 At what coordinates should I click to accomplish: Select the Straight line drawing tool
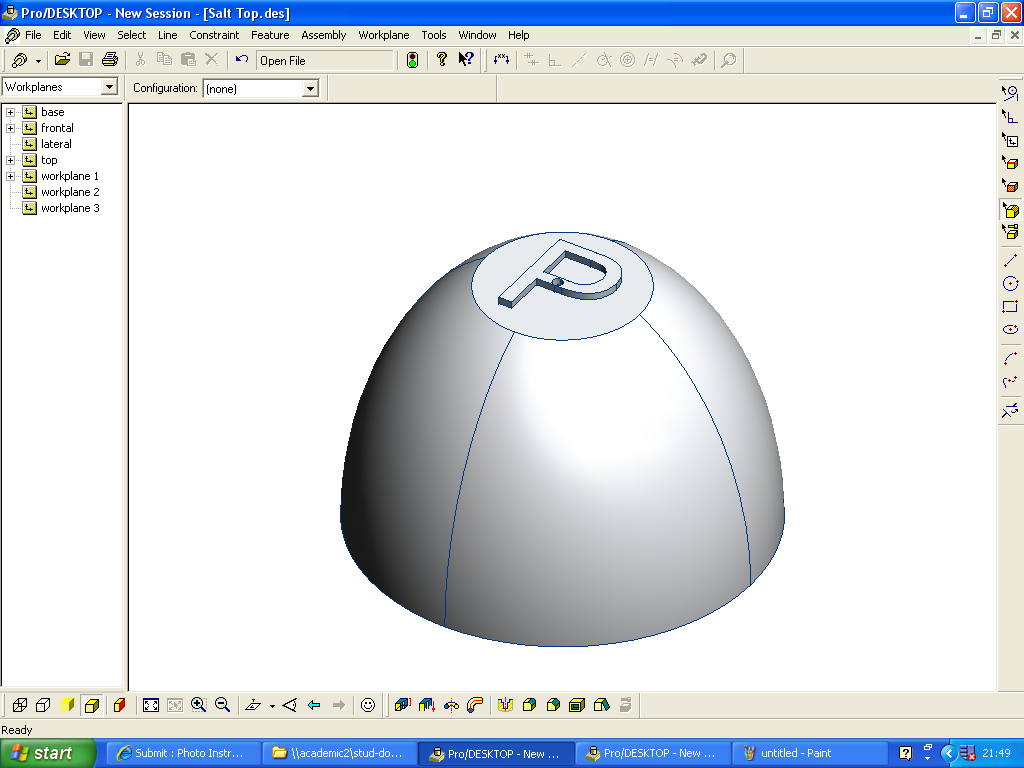click(x=1010, y=261)
